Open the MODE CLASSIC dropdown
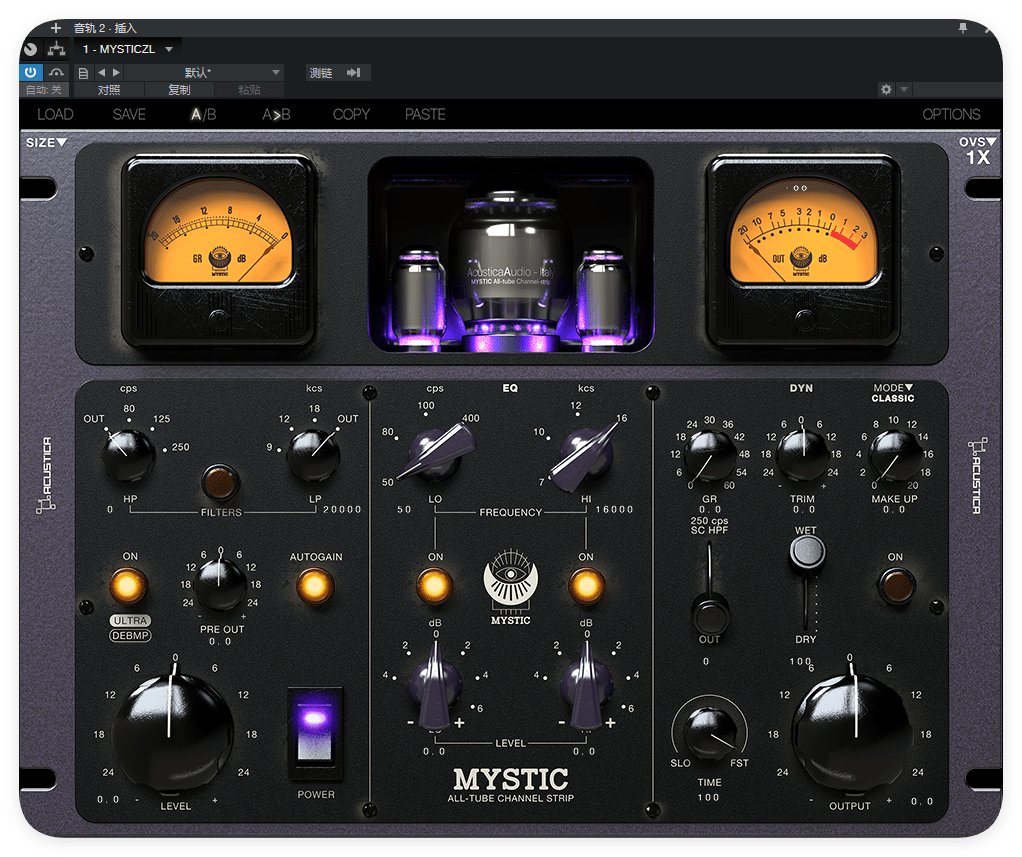Screen dimensions: 1022x857 [x=893, y=393]
